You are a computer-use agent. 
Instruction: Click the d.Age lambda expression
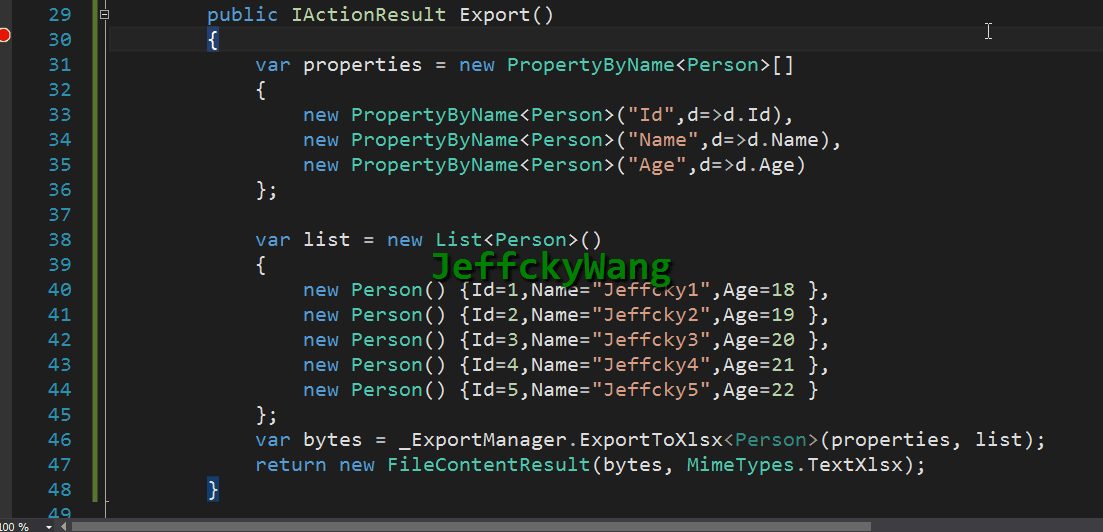[747, 165]
